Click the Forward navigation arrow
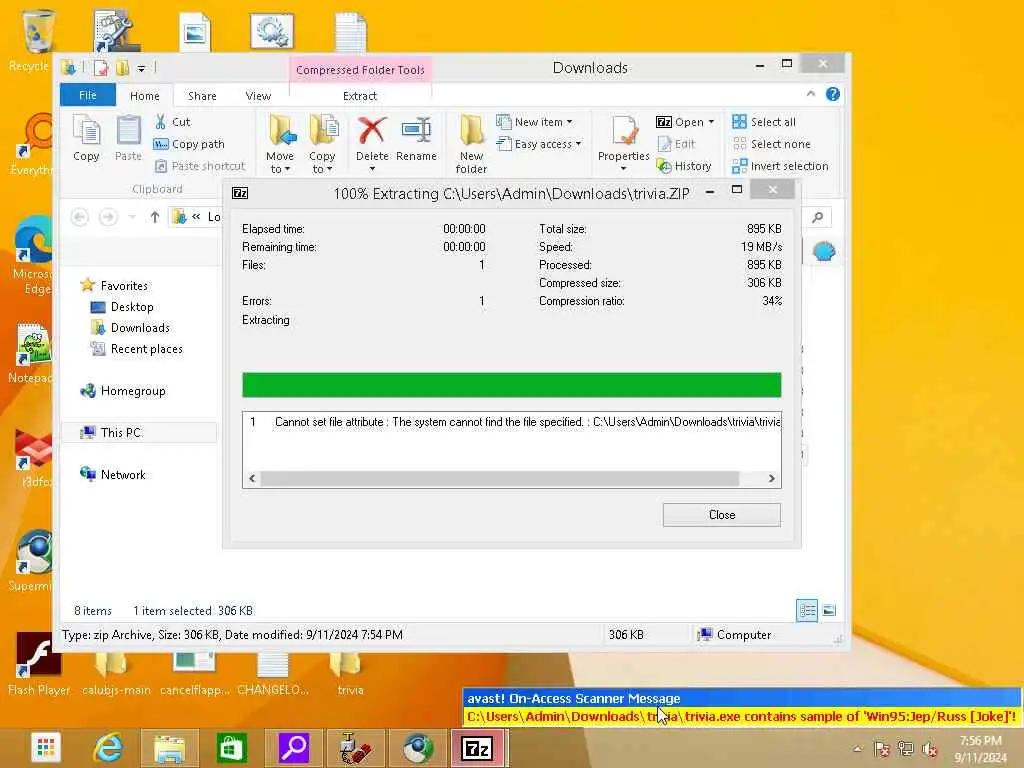Viewport: 1024px width, 768px height. [x=108, y=217]
